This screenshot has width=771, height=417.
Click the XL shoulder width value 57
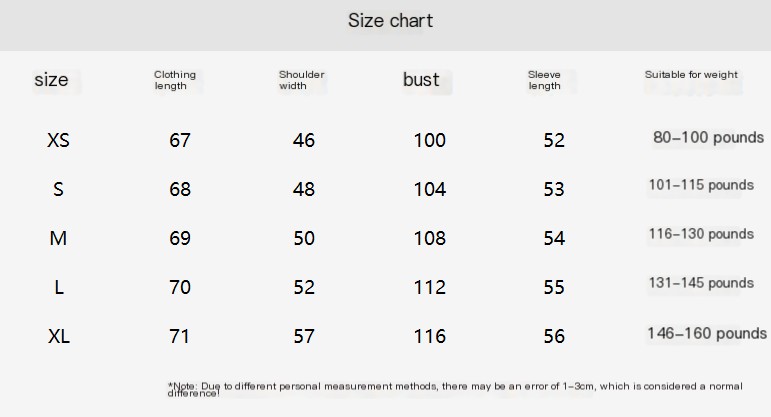click(x=304, y=336)
